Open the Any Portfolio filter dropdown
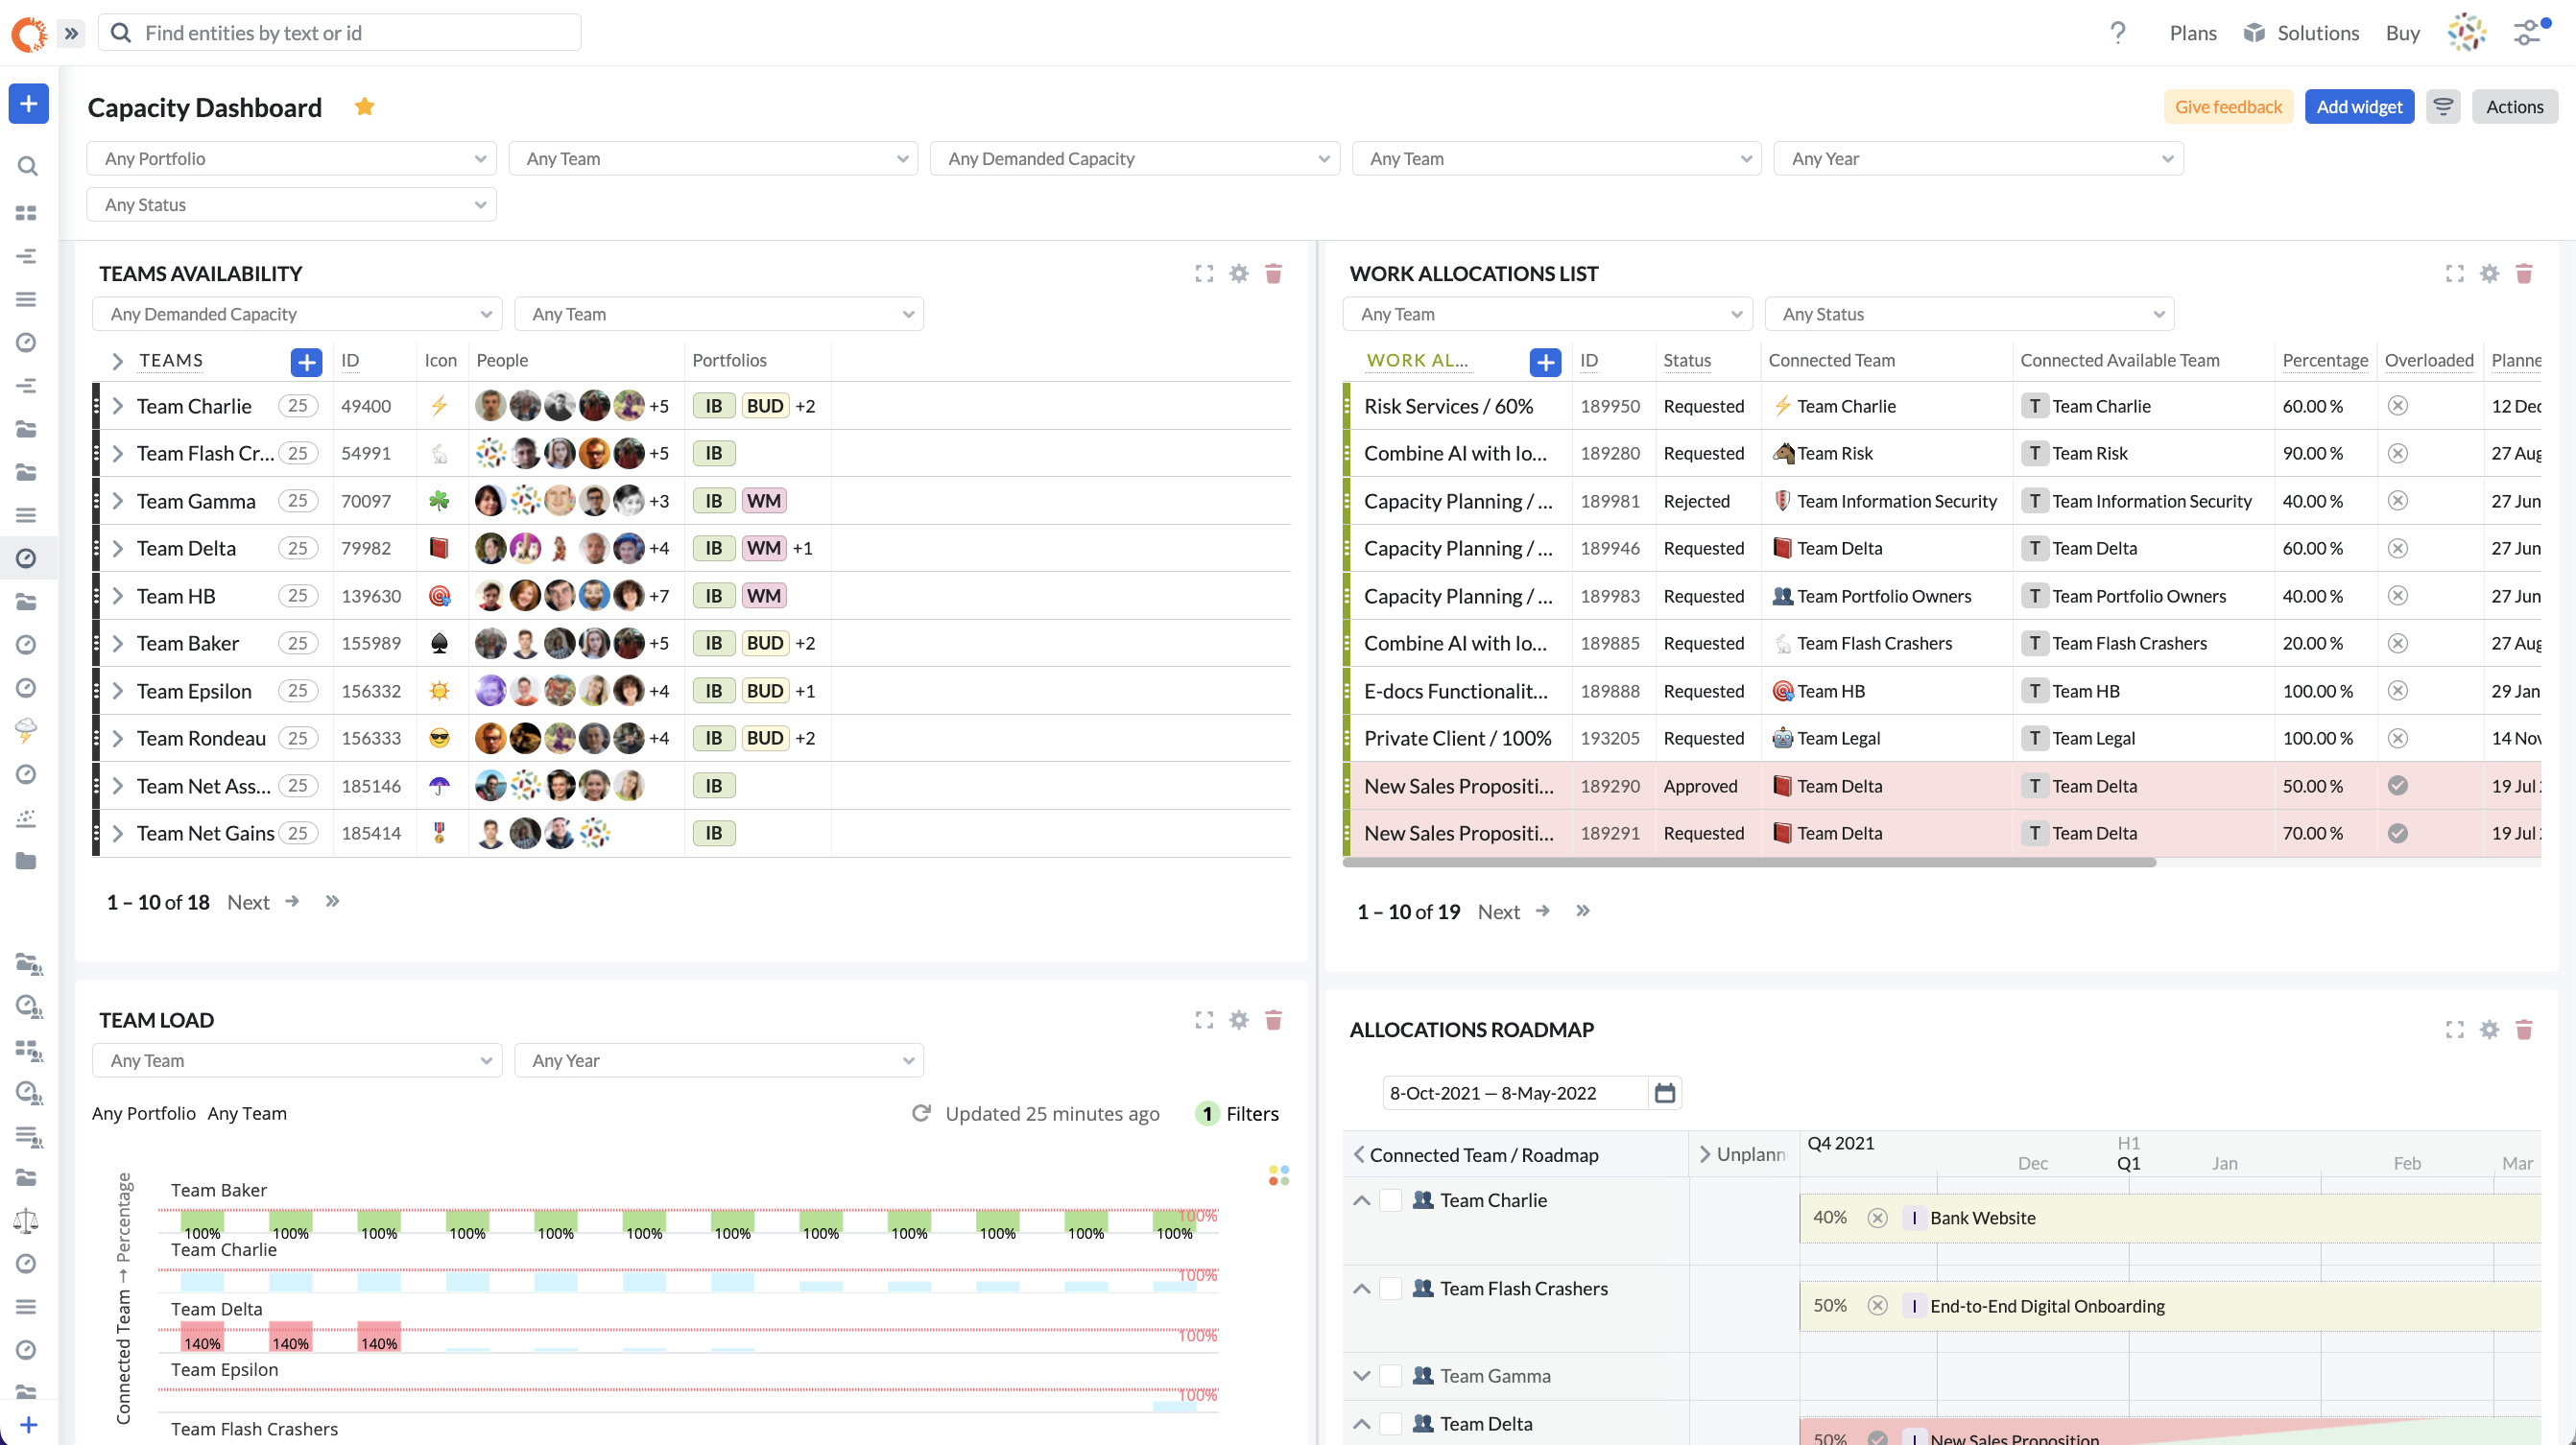Image resolution: width=2576 pixels, height=1445 pixels. [291, 158]
